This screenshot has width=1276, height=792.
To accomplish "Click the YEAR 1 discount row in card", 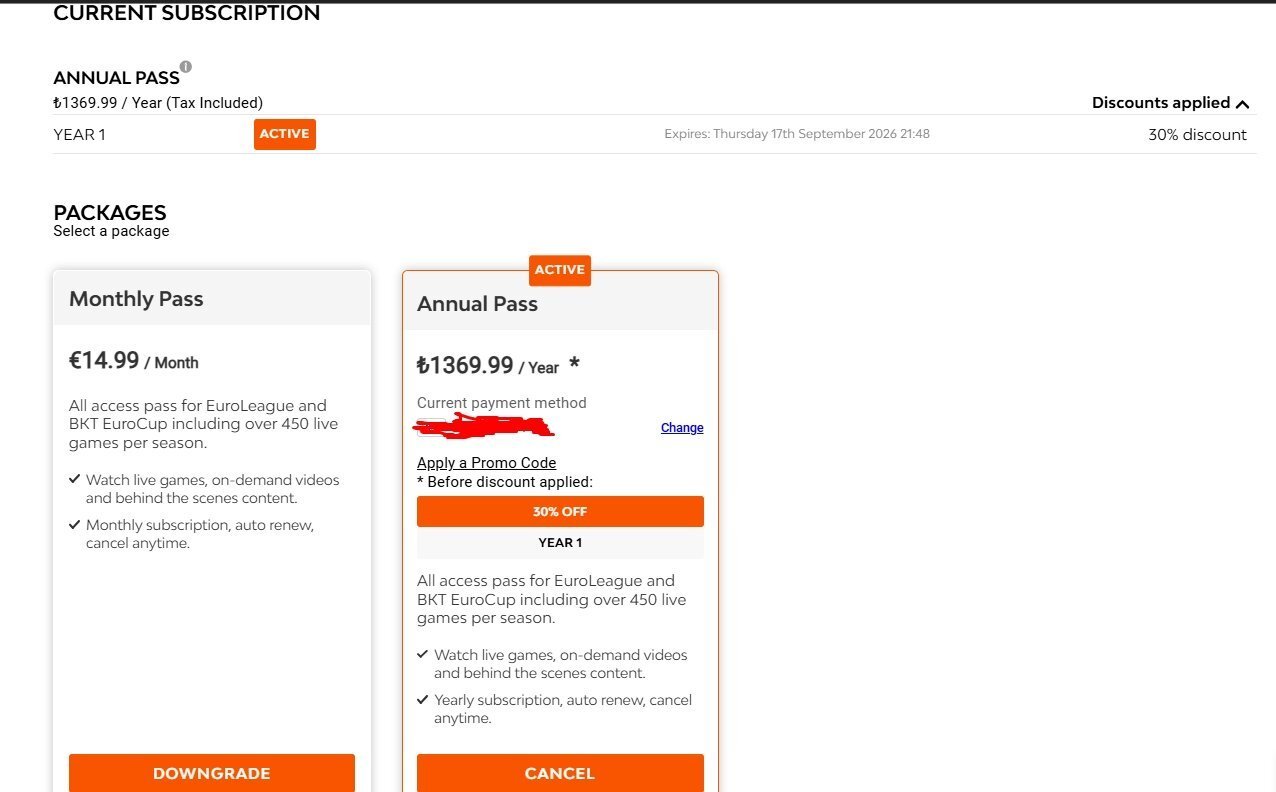I will tap(560, 543).
